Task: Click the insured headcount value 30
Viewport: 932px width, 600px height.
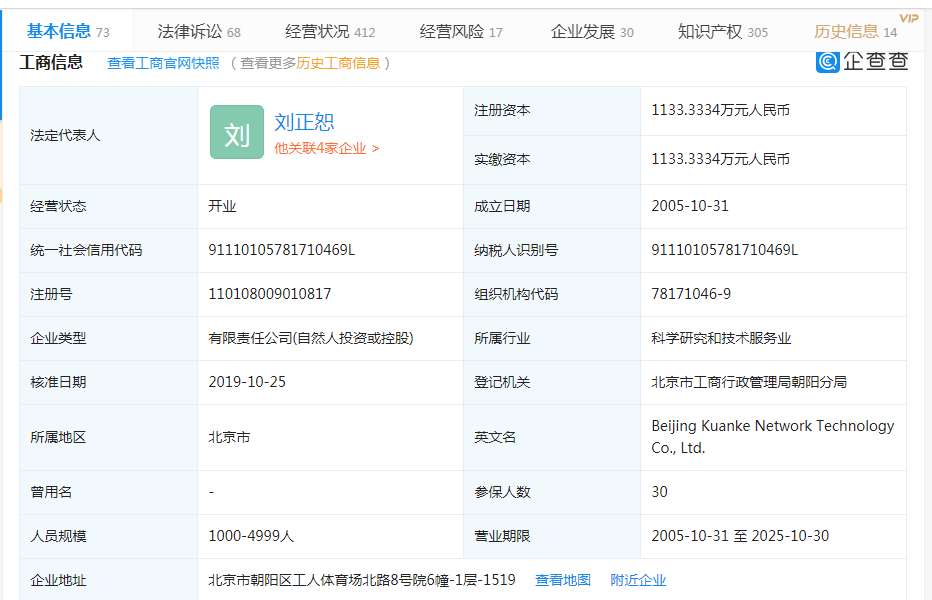Action: pos(659,492)
